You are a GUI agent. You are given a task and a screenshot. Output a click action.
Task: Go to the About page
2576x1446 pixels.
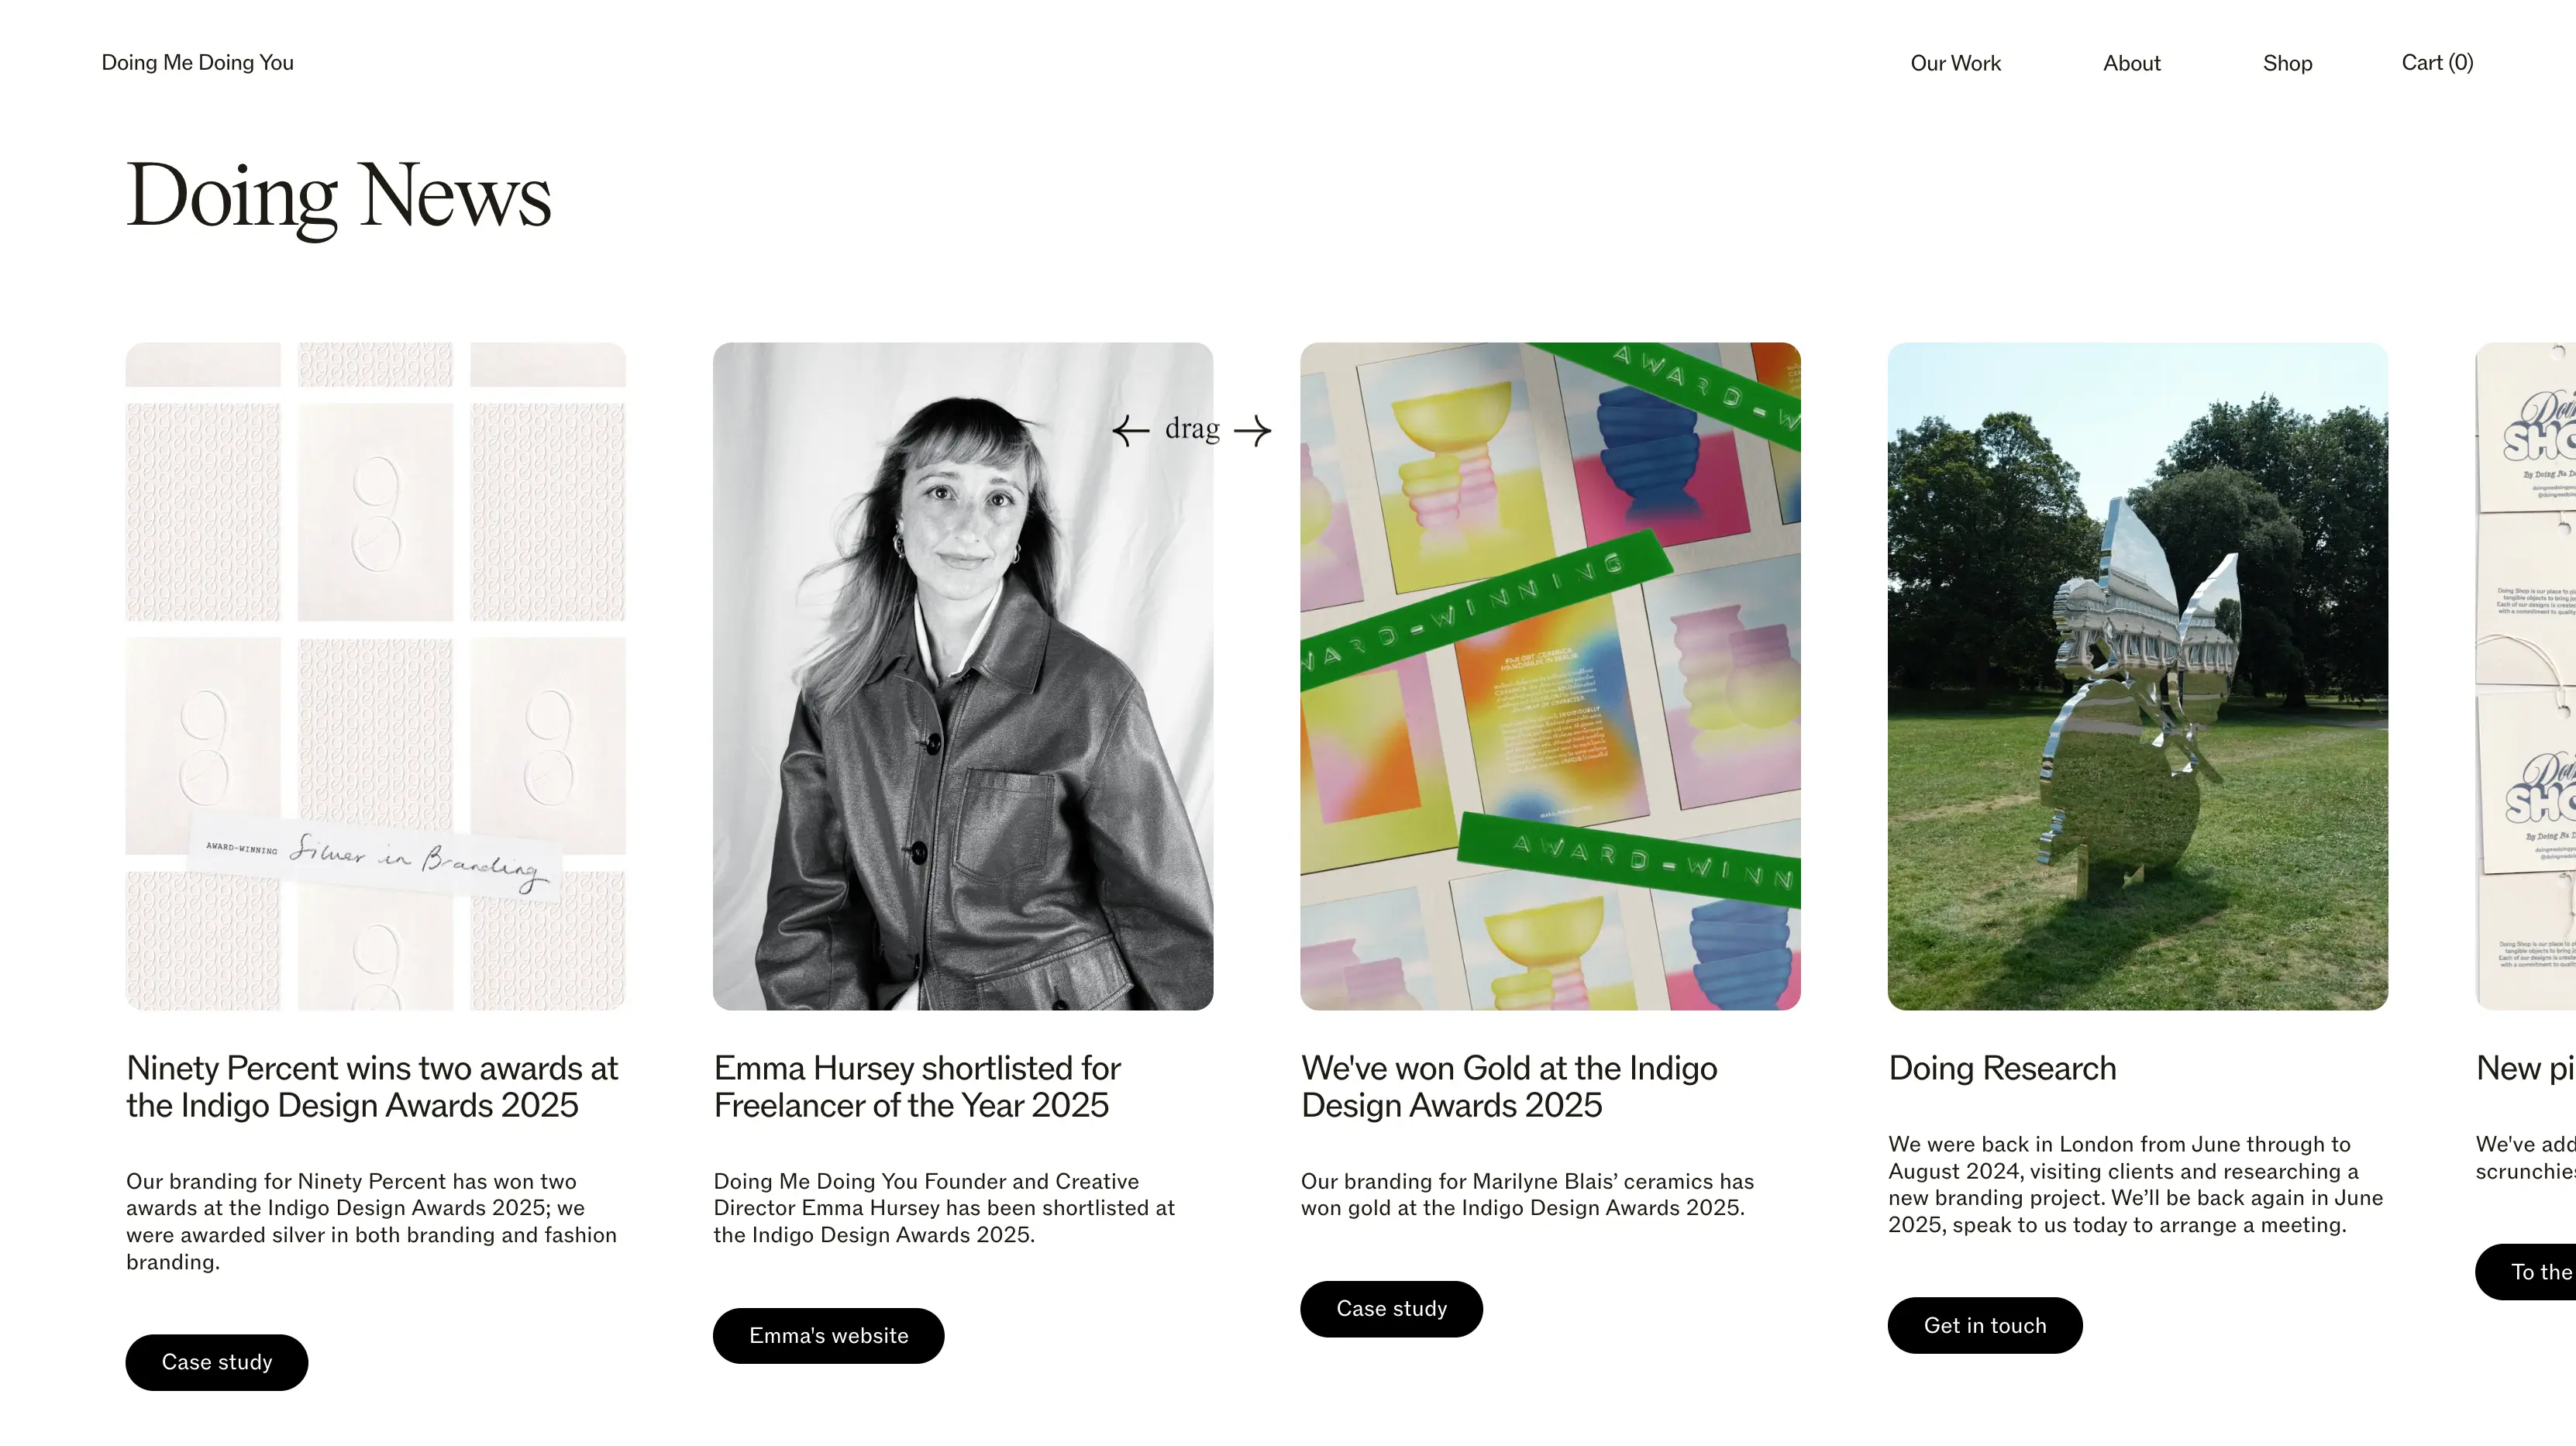[x=2131, y=63]
